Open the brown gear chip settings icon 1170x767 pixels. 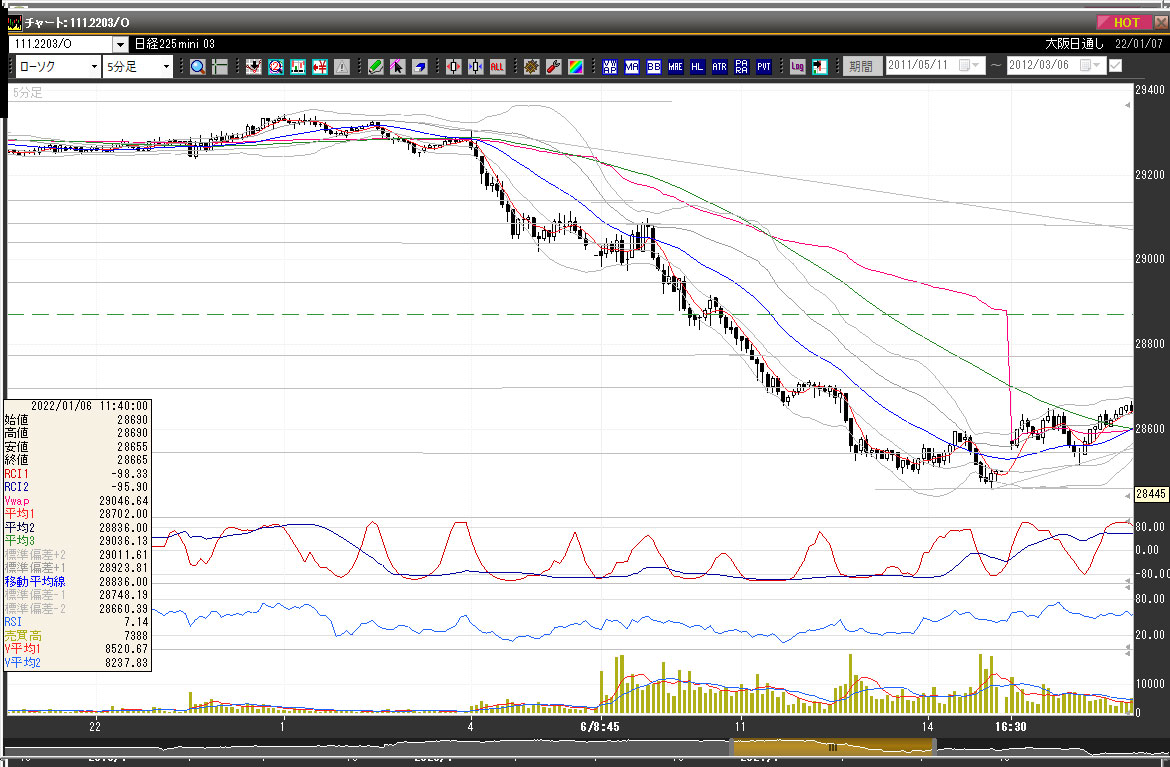pos(531,67)
